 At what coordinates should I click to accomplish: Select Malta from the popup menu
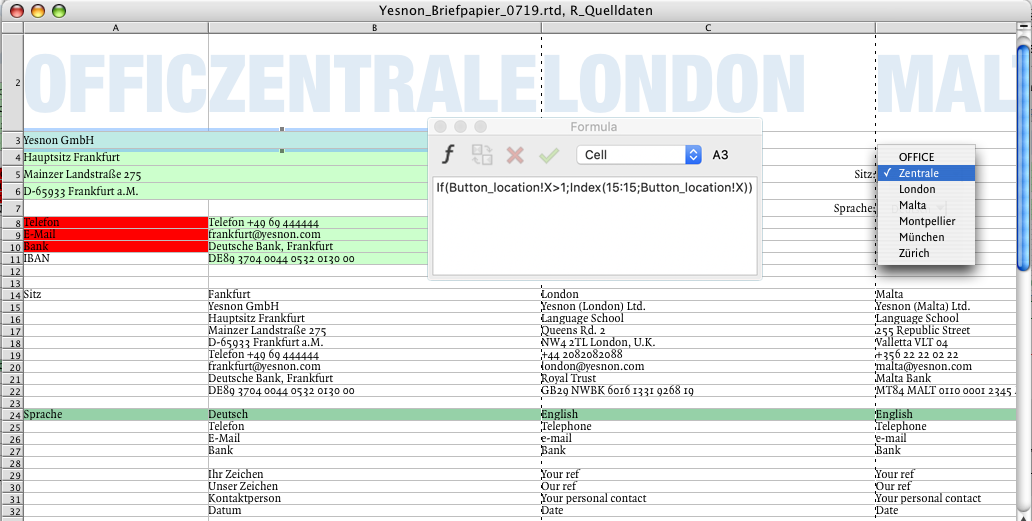click(912, 205)
